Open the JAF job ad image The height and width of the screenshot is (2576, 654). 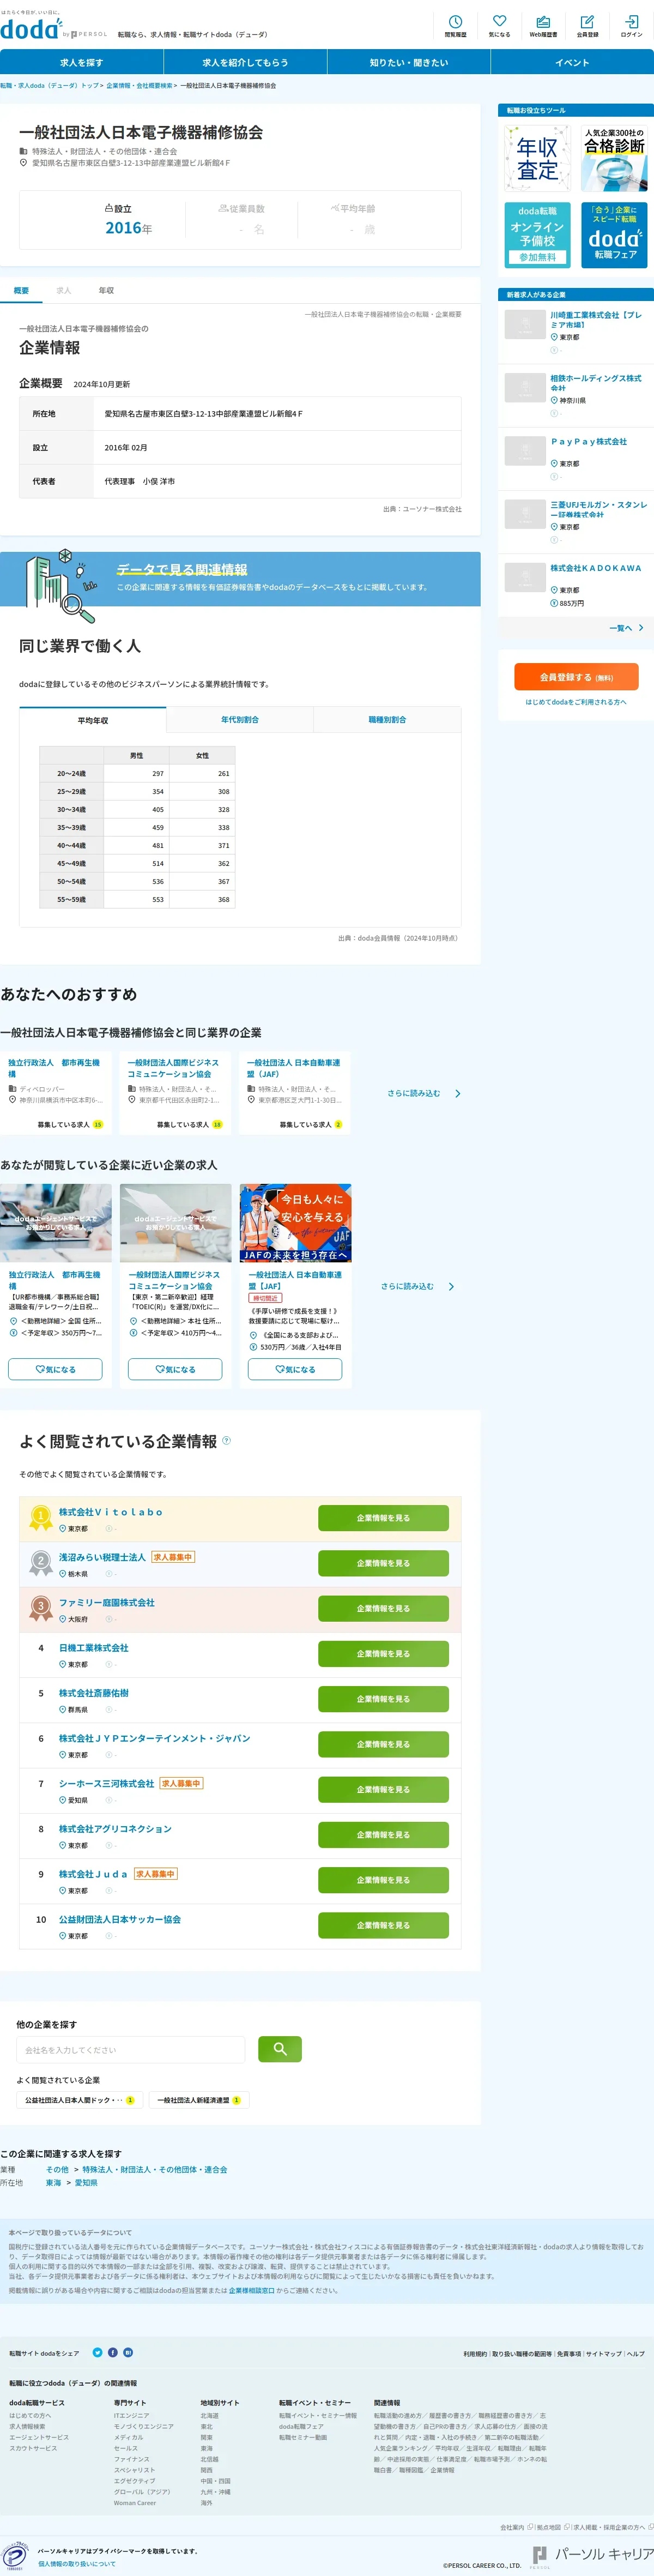[295, 1222]
